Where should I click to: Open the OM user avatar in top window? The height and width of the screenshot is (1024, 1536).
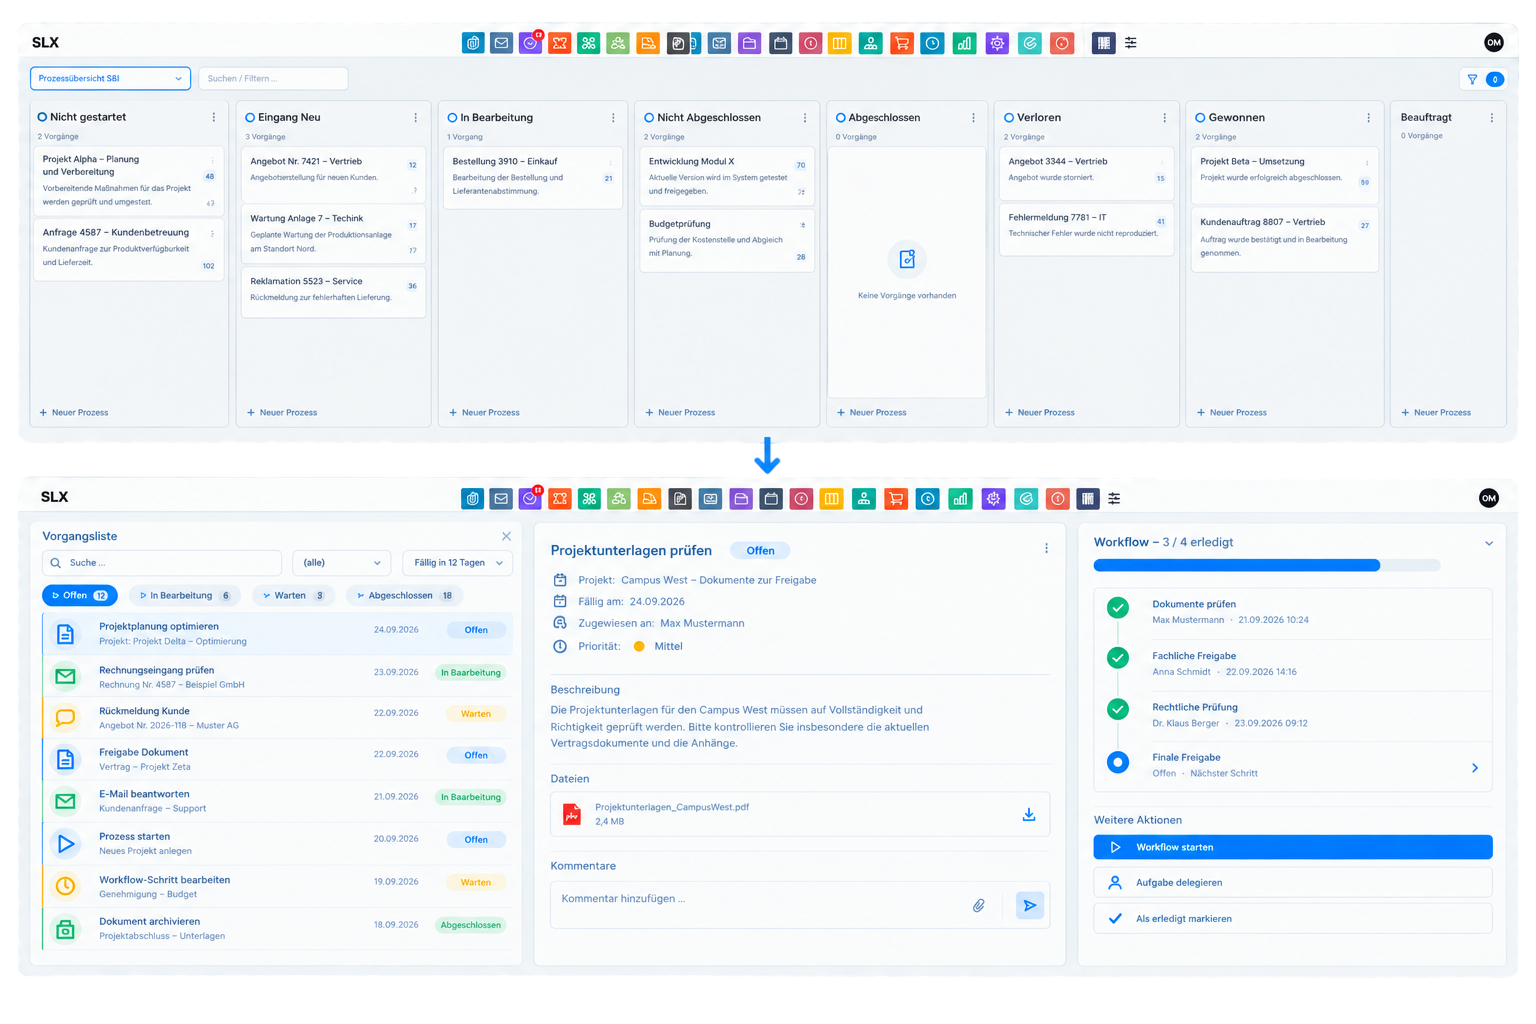[1494, 42]
